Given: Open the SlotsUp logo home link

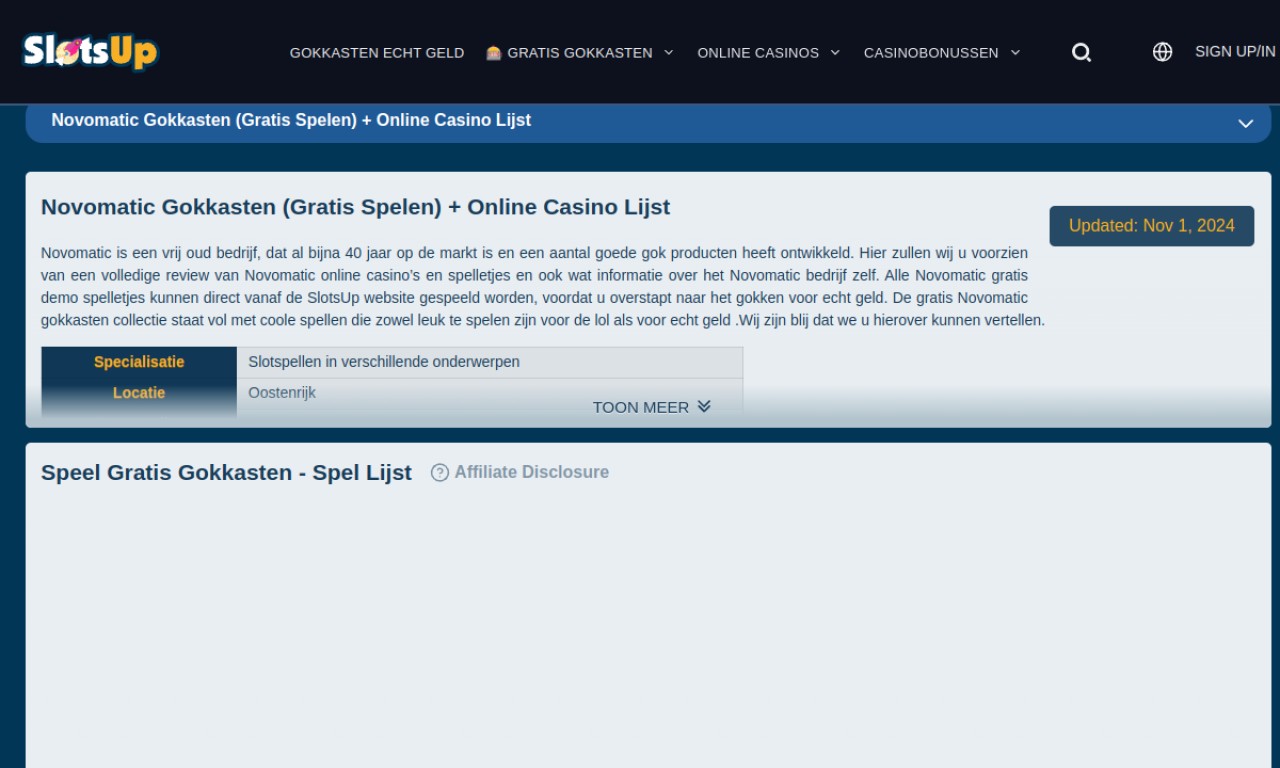Looking at the screenshot, I should click(90, 51).
